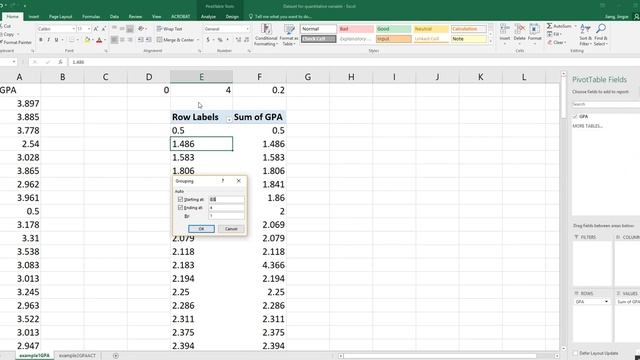The width and height of the screenshot is (640, 360).
Task: Open the font name dropdown
Action: (73, 29)
